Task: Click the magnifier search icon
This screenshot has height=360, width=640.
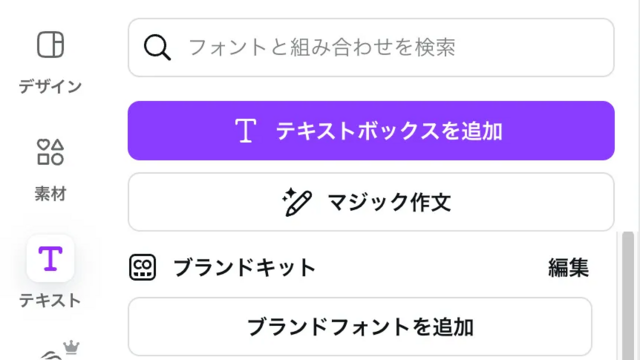Action: (157, 47)
